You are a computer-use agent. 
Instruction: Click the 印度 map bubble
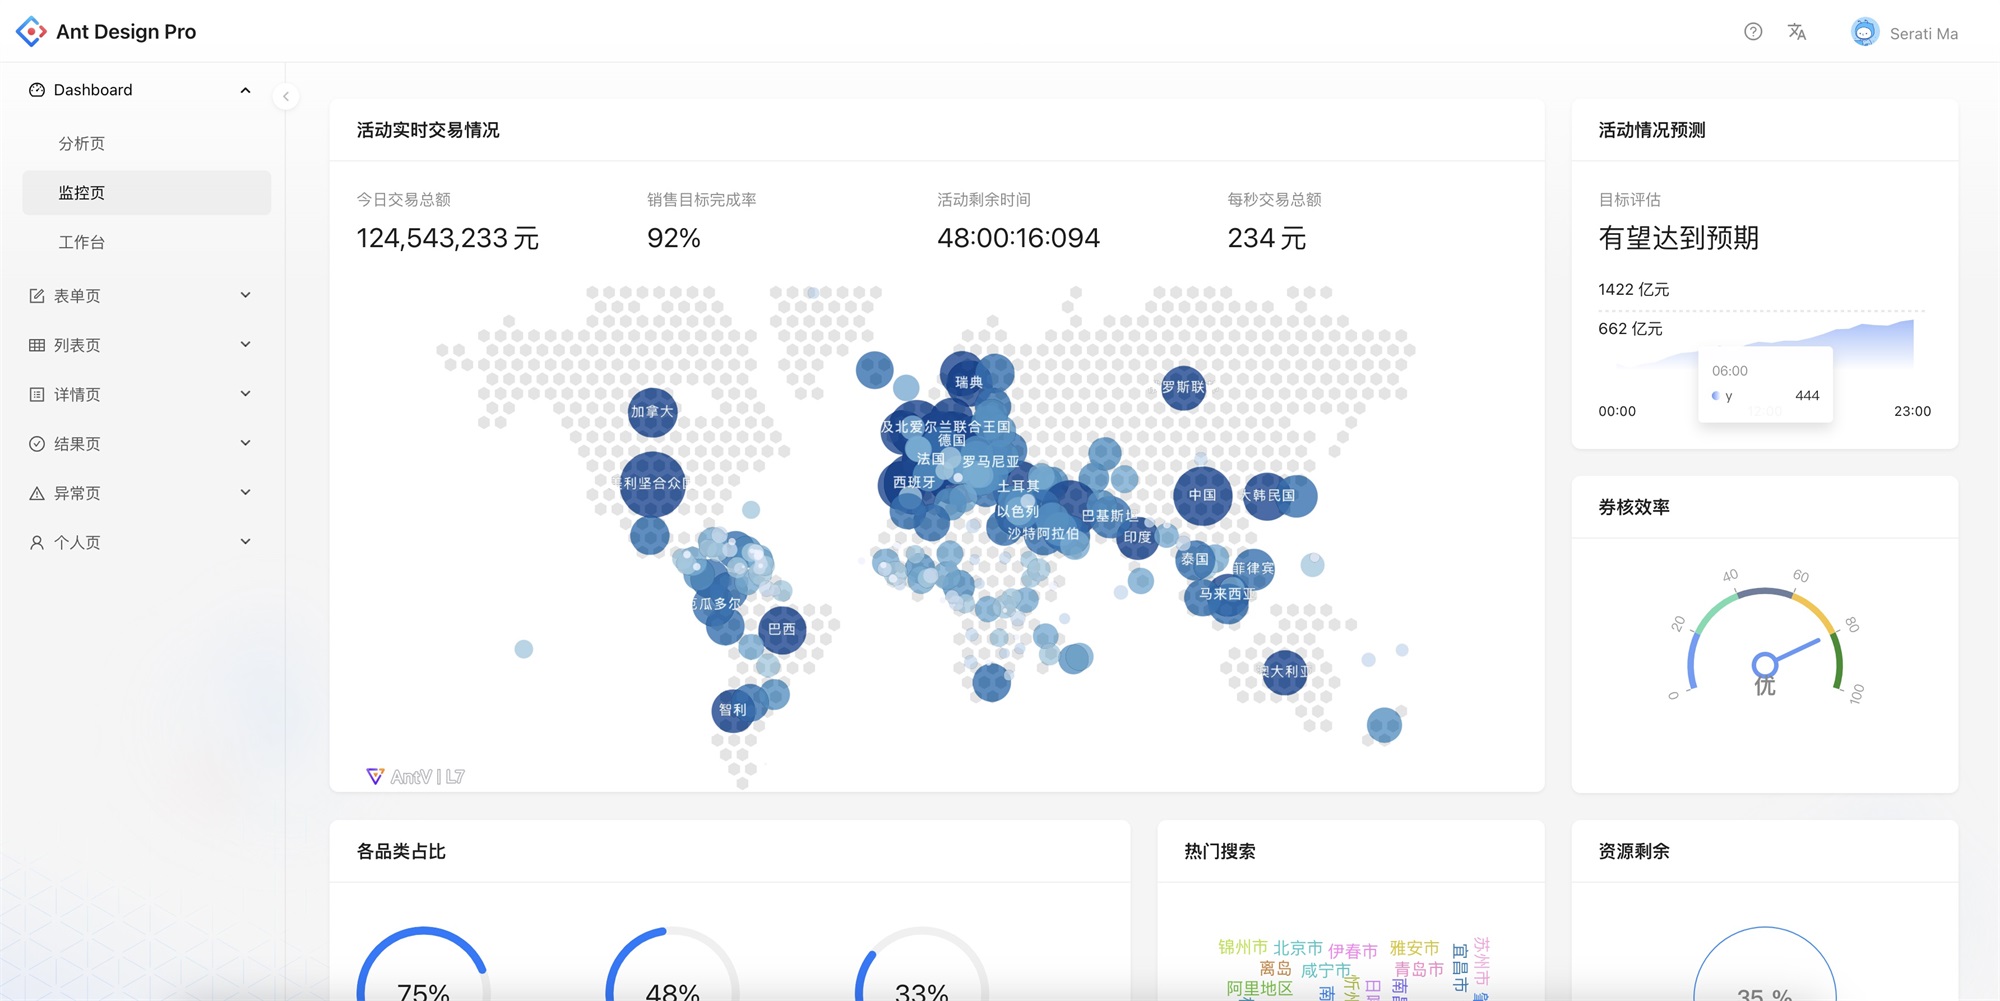pyautogui.click(x=1137, y=537)
